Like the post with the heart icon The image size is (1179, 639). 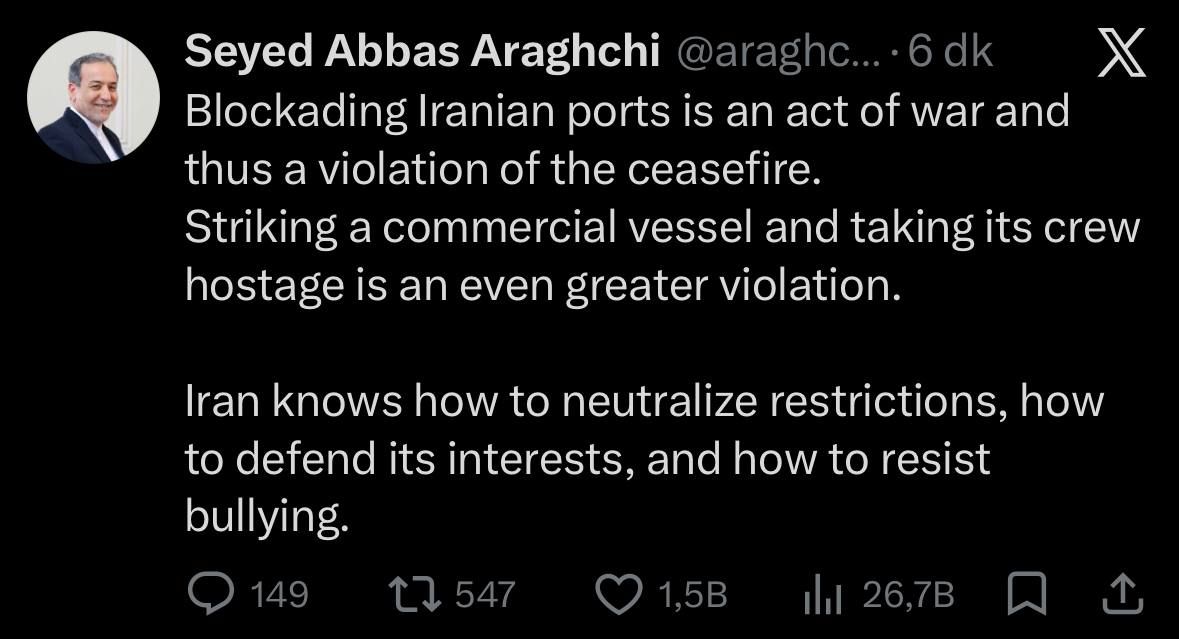pyautogui.click(x=619, y=595)
